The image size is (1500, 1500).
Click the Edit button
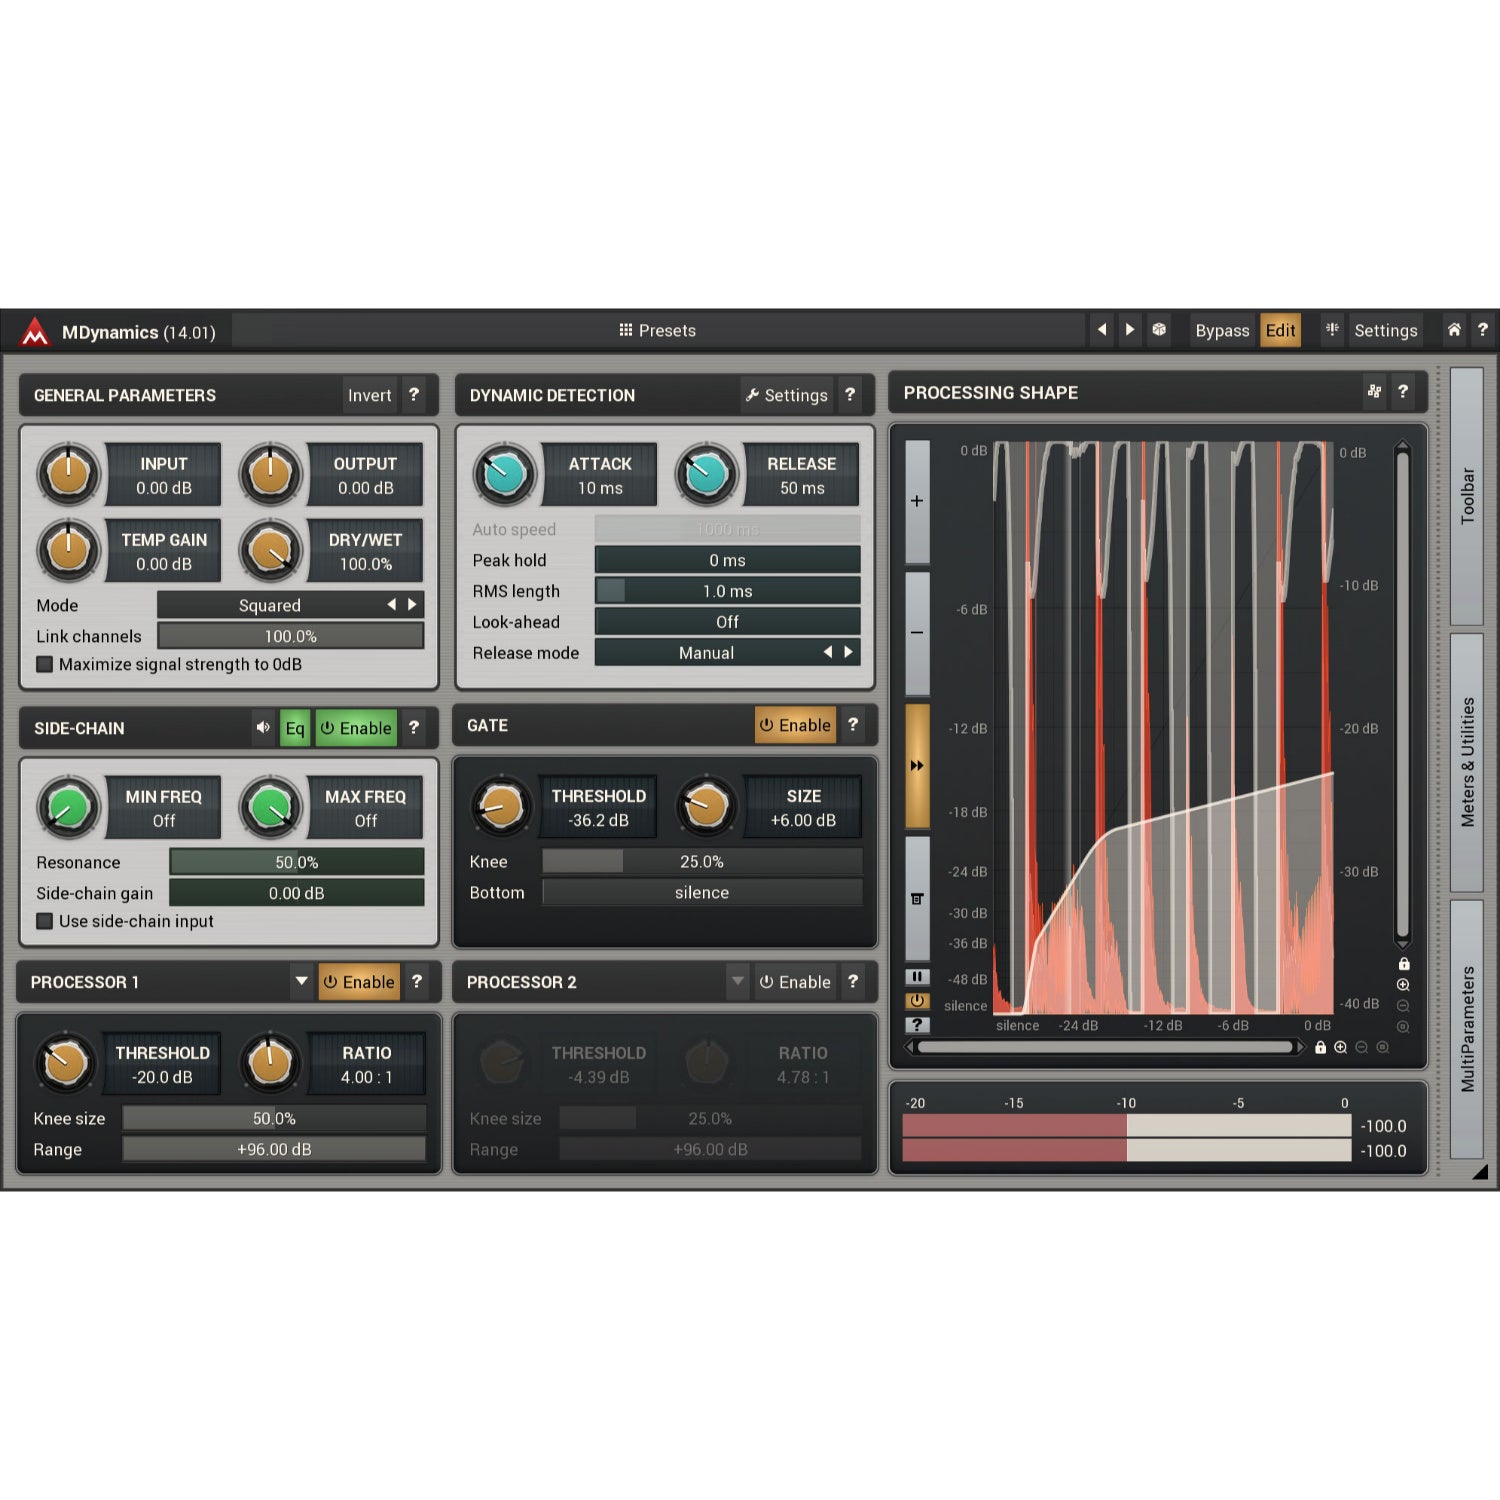click(x=1280, y=330)
